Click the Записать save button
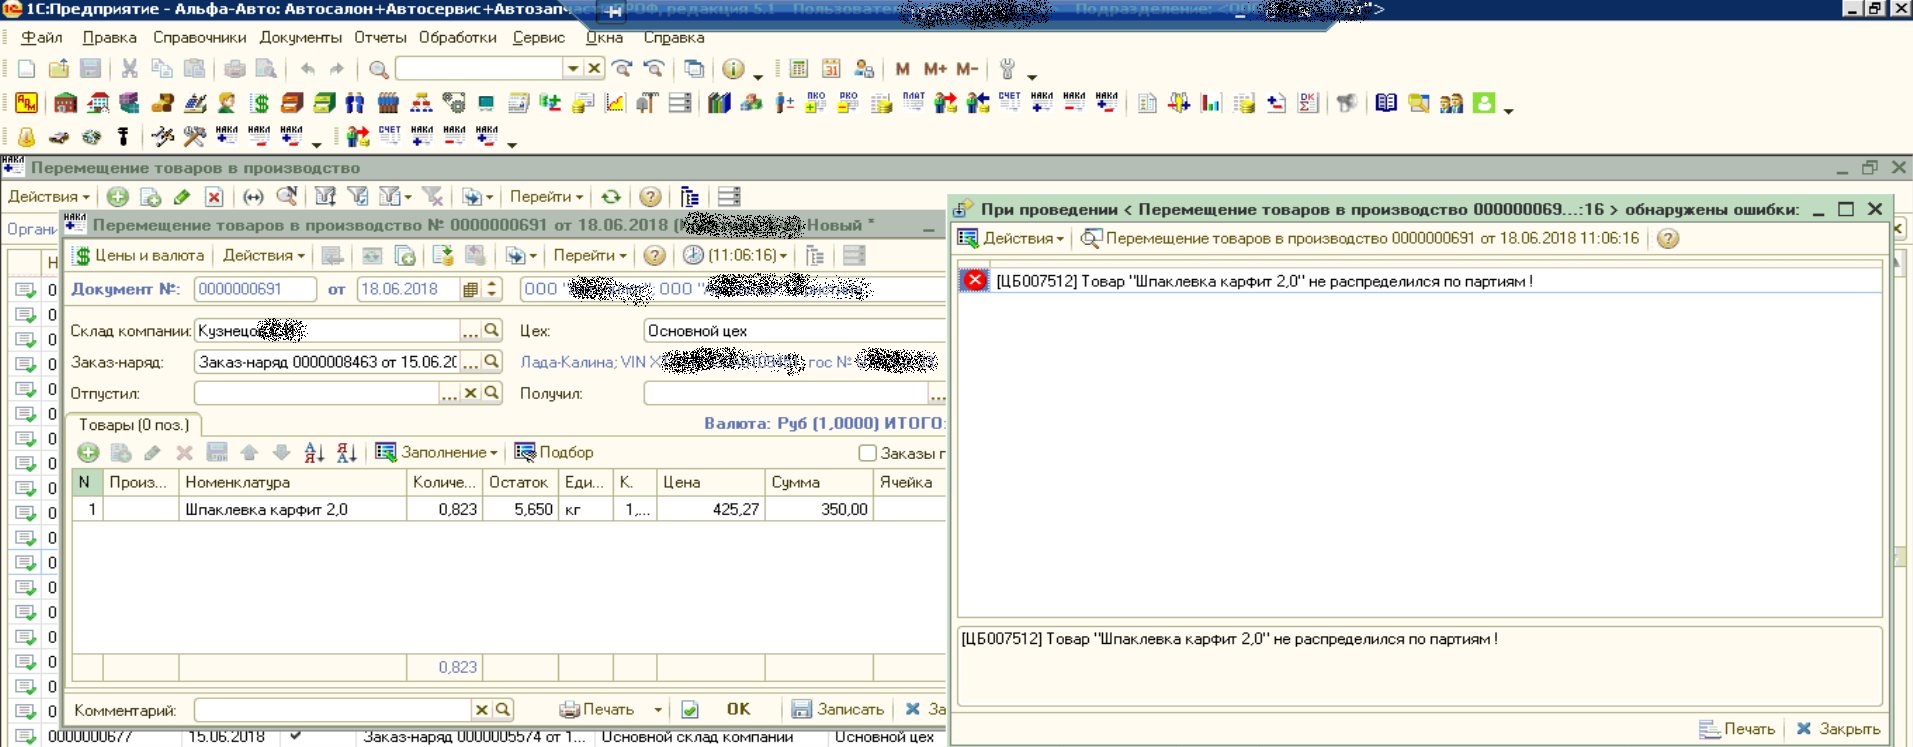The height and width of the screenshot is (747, 1913). click(x=838, y=709)
